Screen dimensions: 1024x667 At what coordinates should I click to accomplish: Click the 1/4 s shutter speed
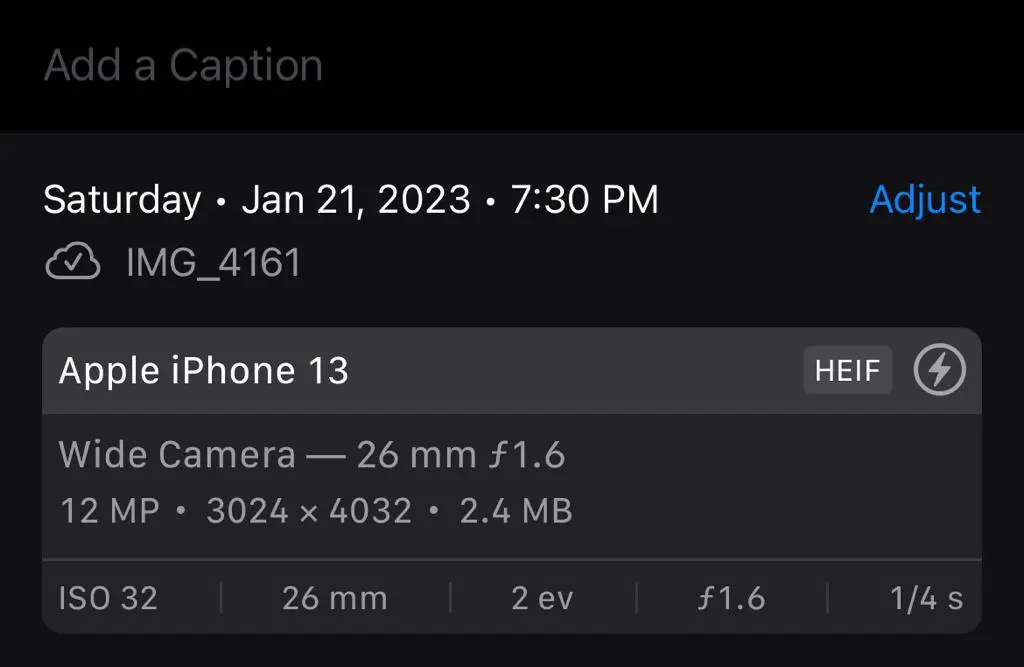point(926,598)
